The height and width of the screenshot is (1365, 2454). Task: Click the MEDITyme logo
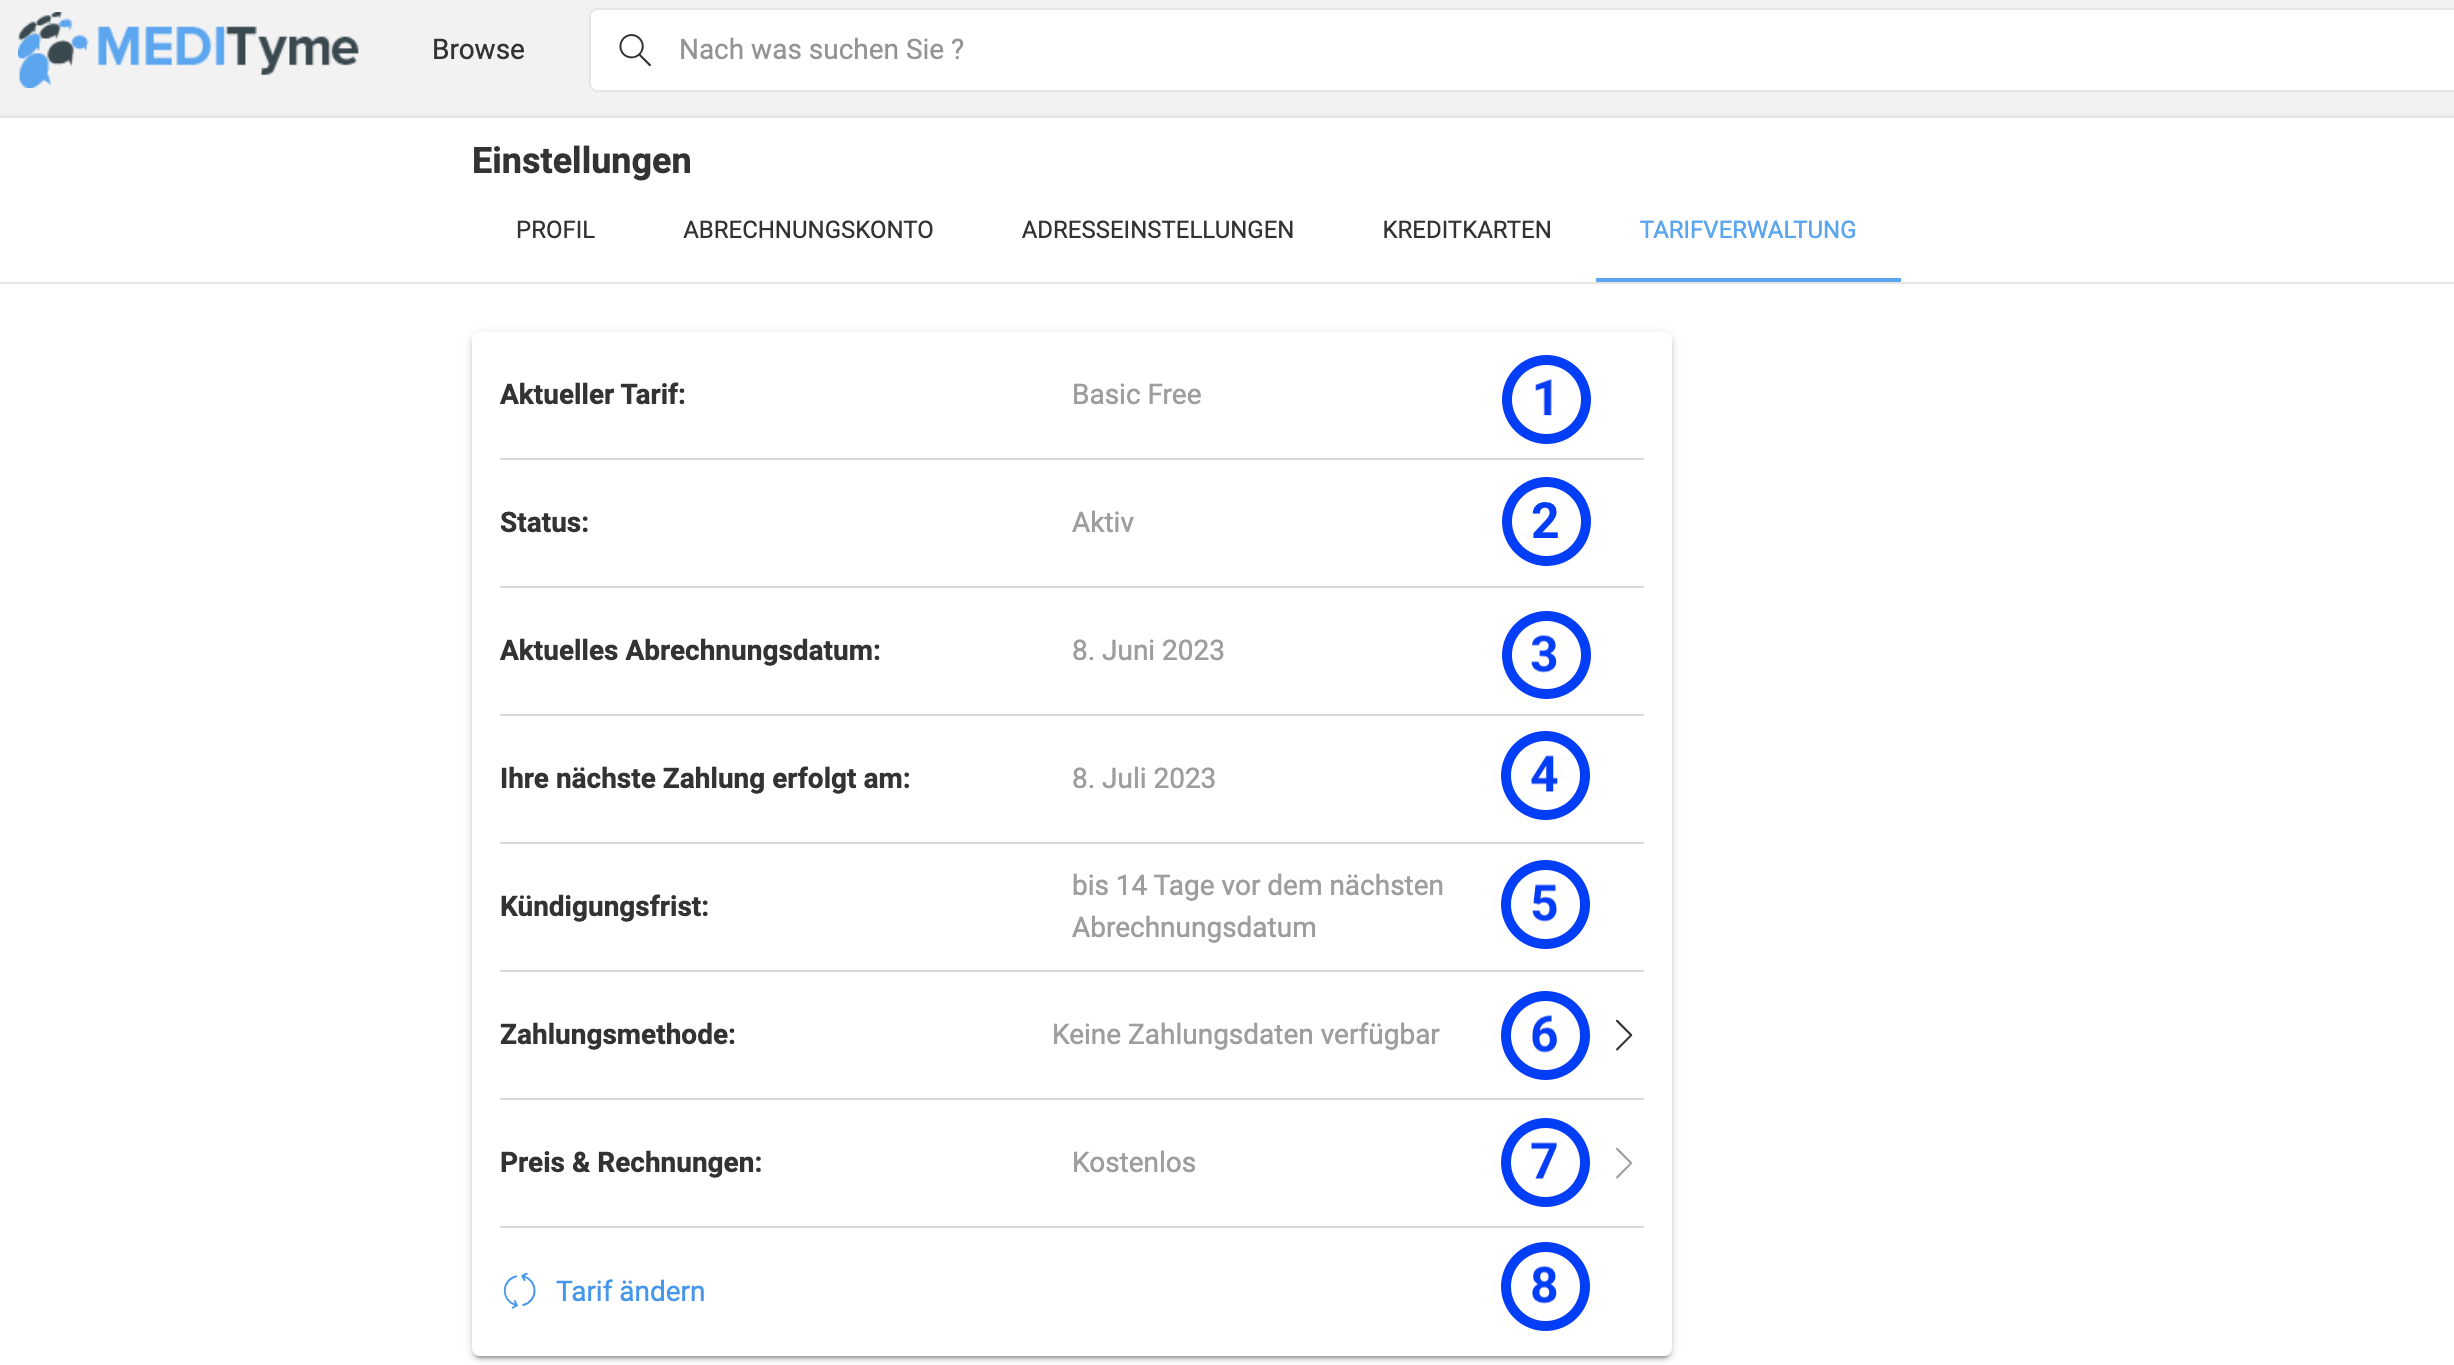pyautogui.click(x=188, y=49)
